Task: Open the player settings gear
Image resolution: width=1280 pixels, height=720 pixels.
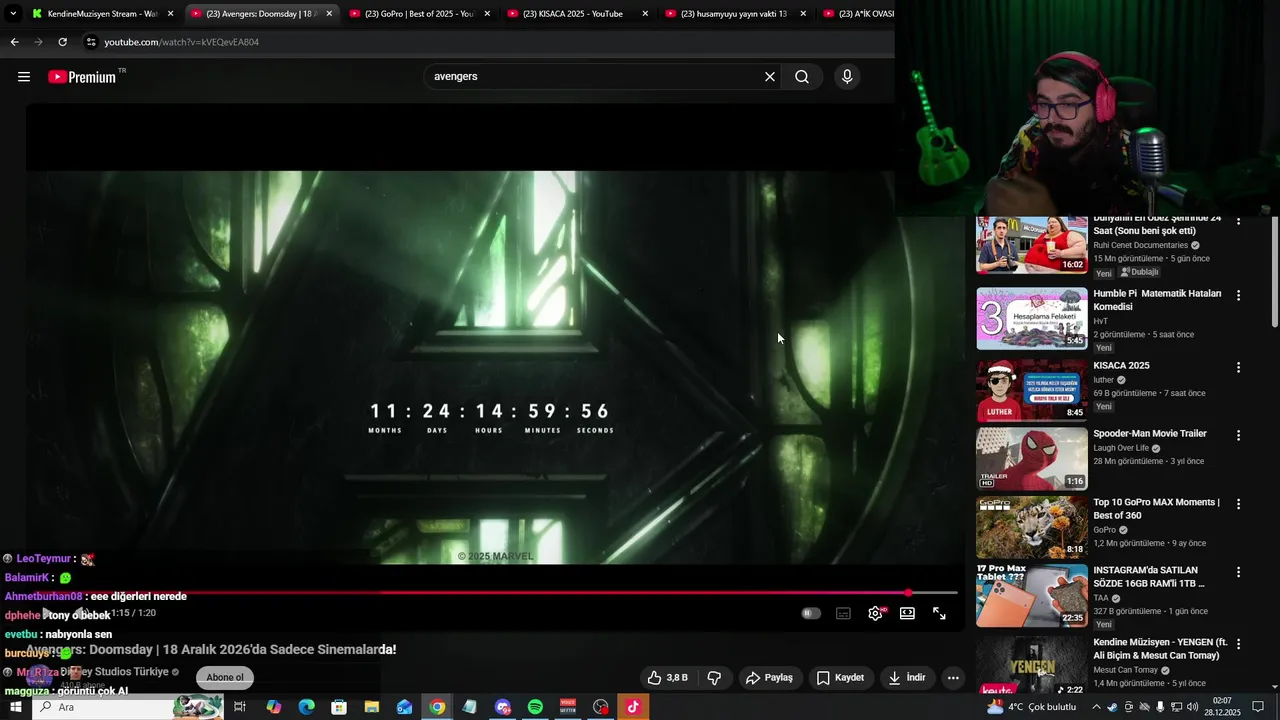Action: coord(875,613)
